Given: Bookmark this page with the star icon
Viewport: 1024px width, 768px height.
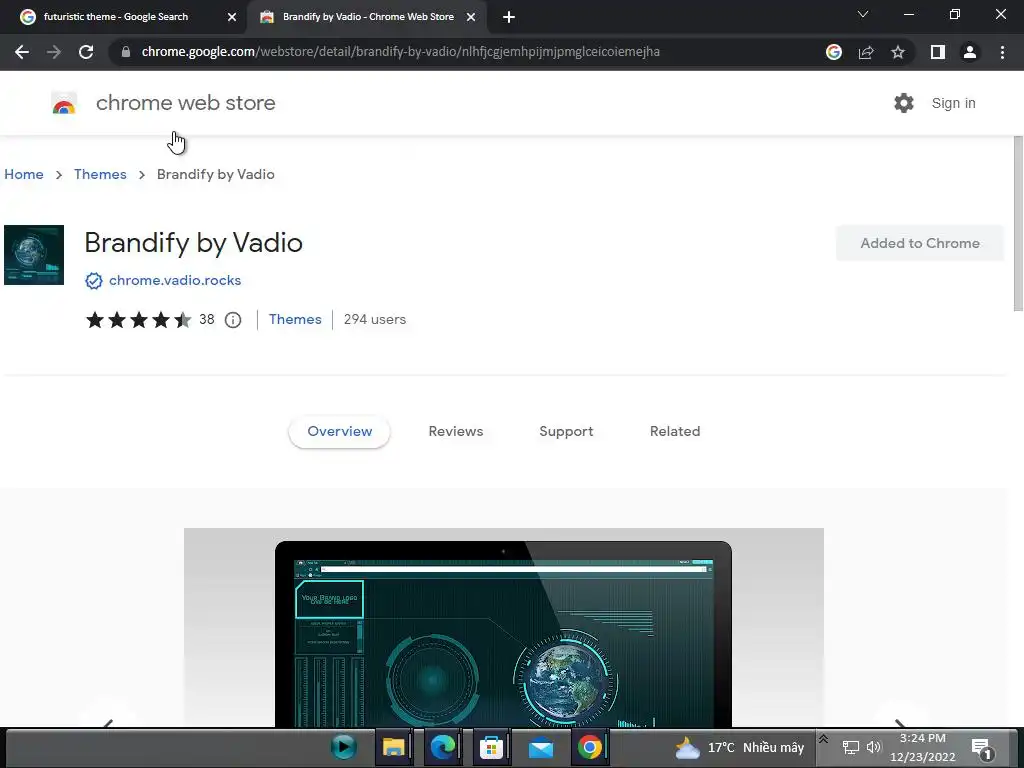Looking at the screenshot, I should 898,52.
